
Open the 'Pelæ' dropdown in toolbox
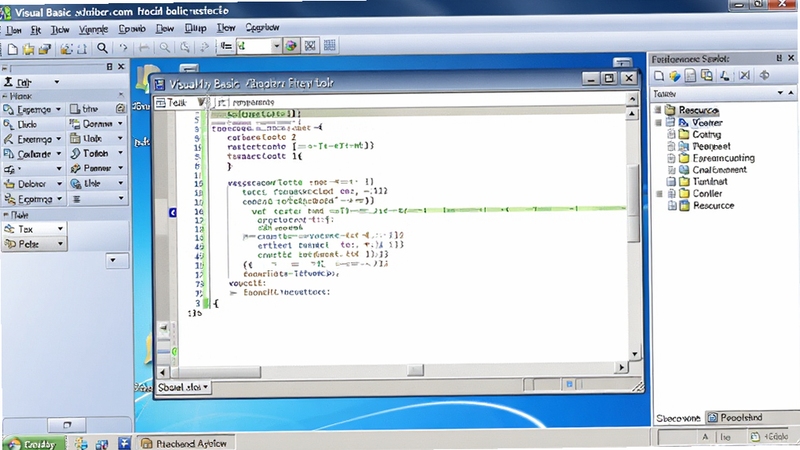60,244
